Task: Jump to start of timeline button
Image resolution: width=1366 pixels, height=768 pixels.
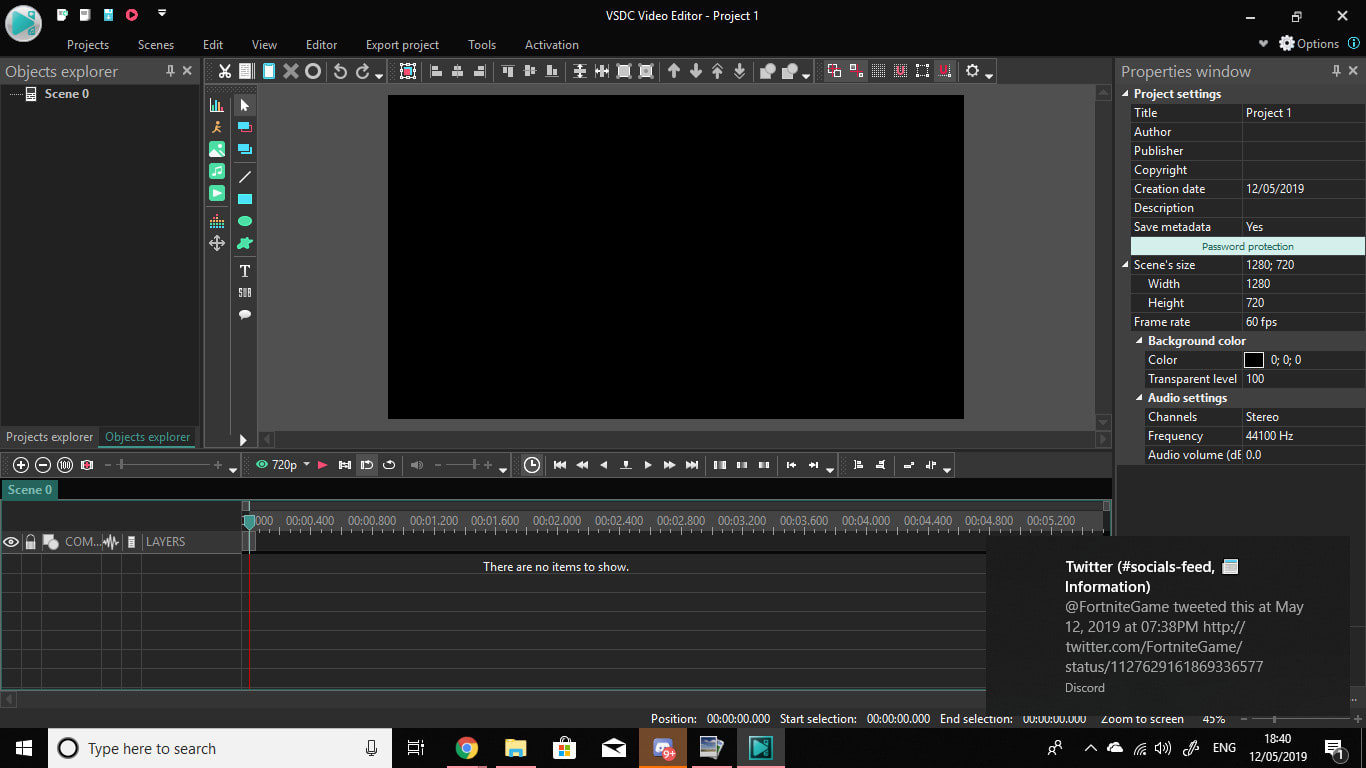Action: [560, 465]
